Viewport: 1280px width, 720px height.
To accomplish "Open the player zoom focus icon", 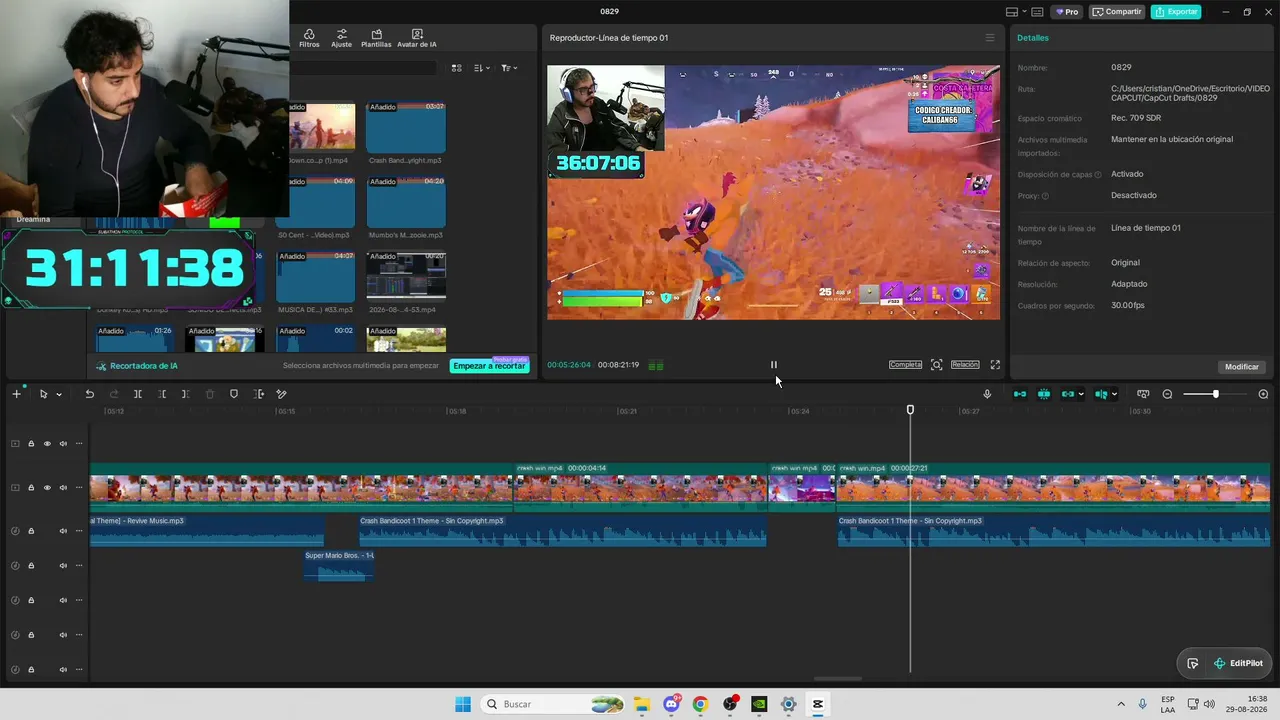I will 936,365.
